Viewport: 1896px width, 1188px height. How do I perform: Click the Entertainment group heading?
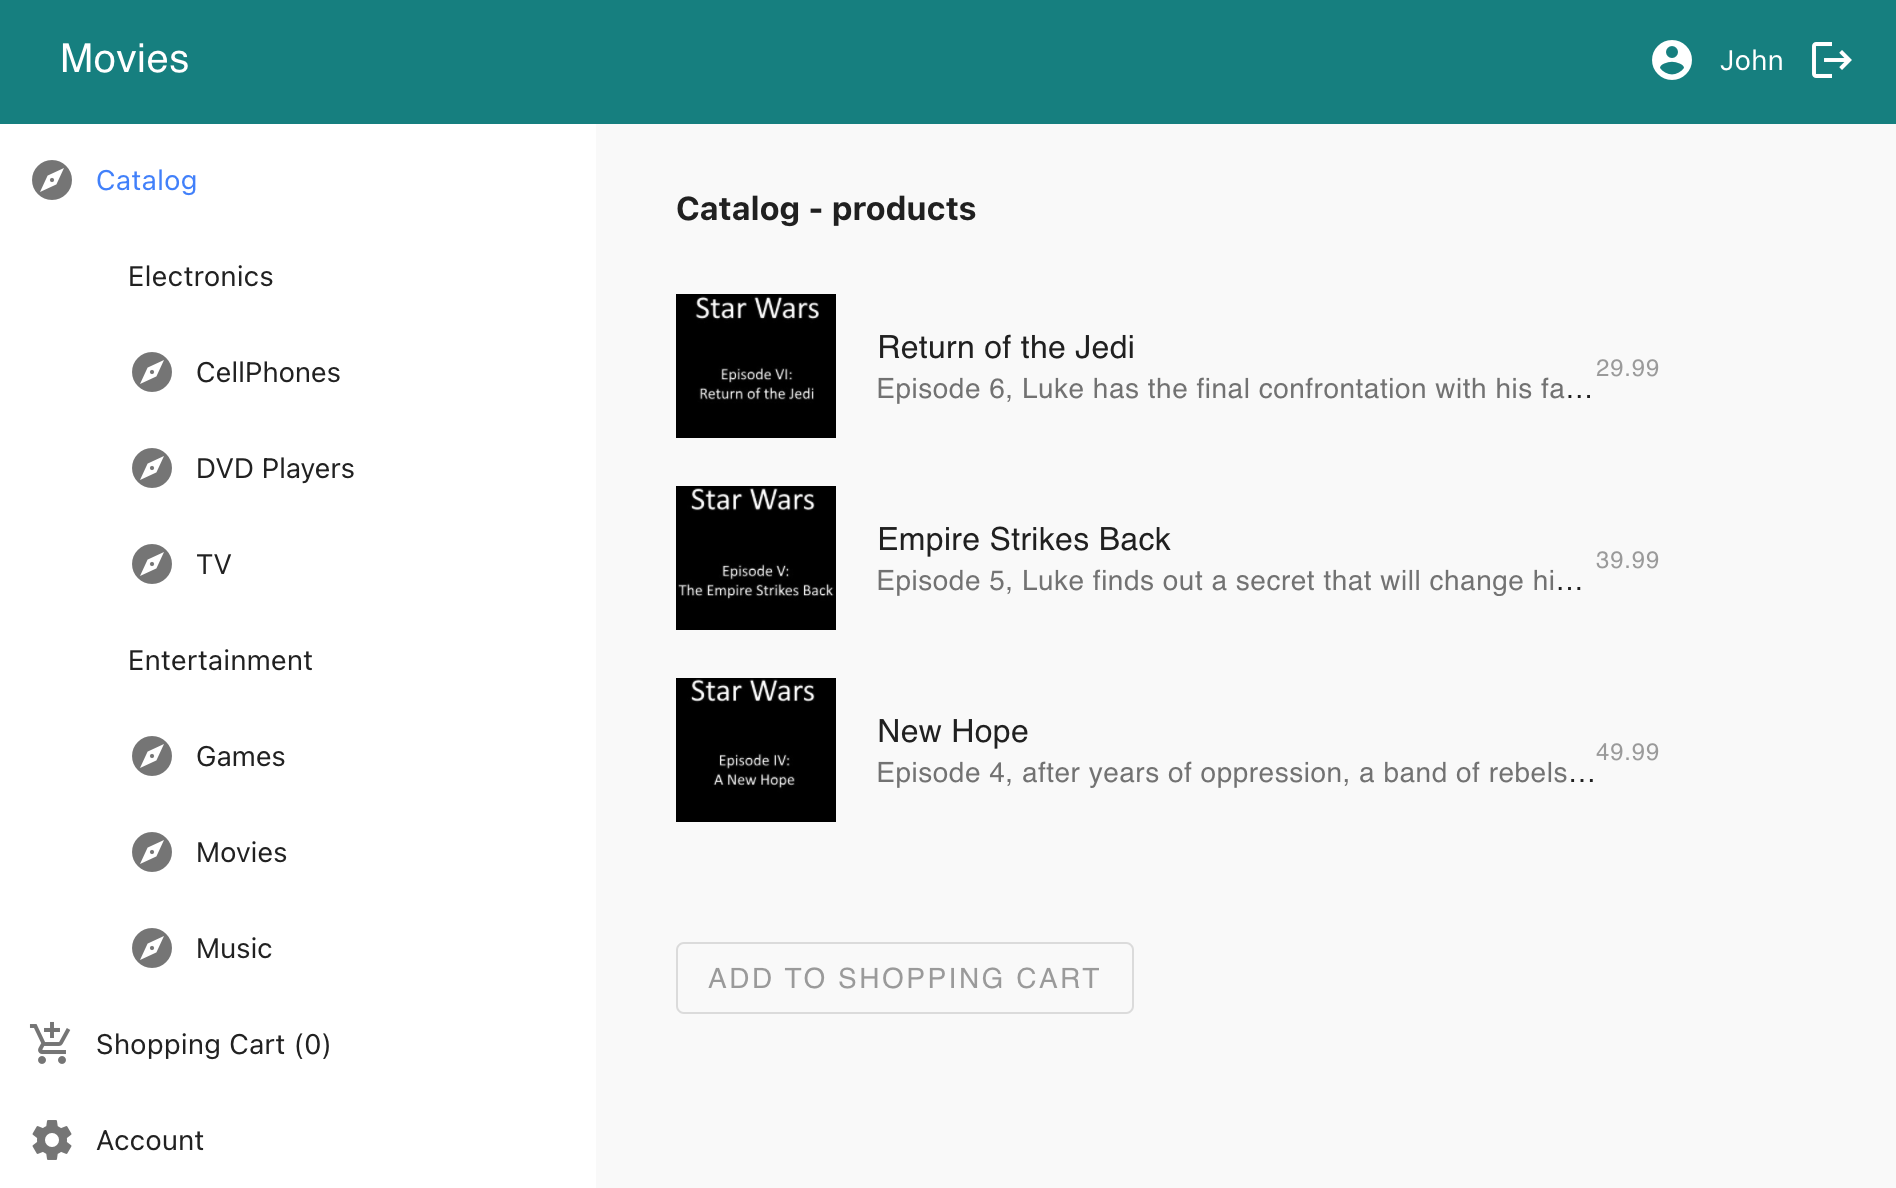[x=220, y=660]
